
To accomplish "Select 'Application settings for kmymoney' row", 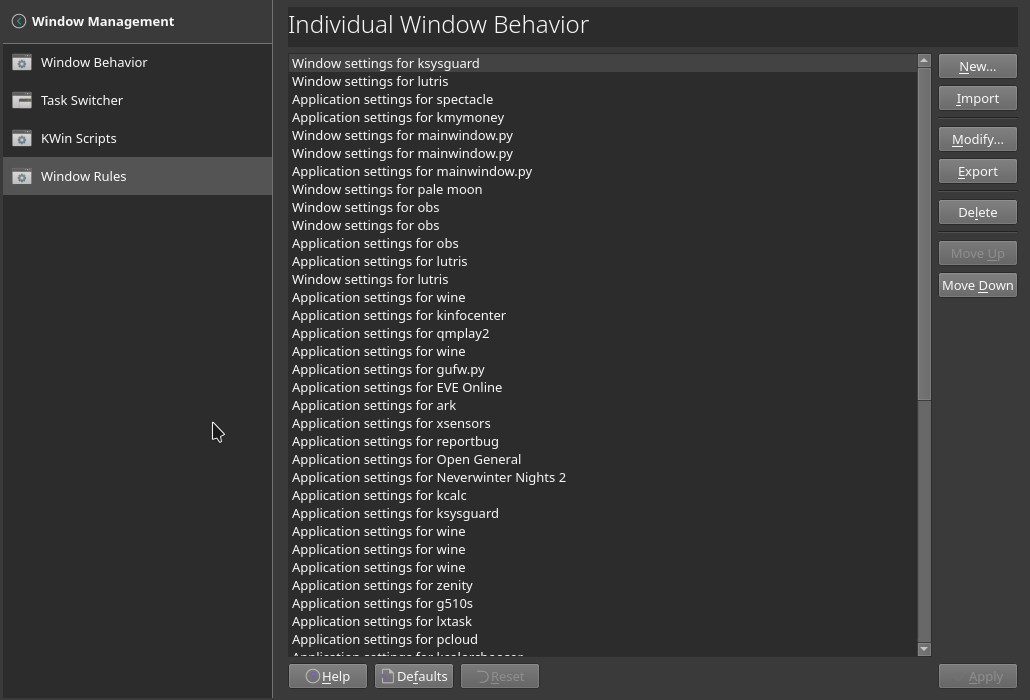I will 603,118.
